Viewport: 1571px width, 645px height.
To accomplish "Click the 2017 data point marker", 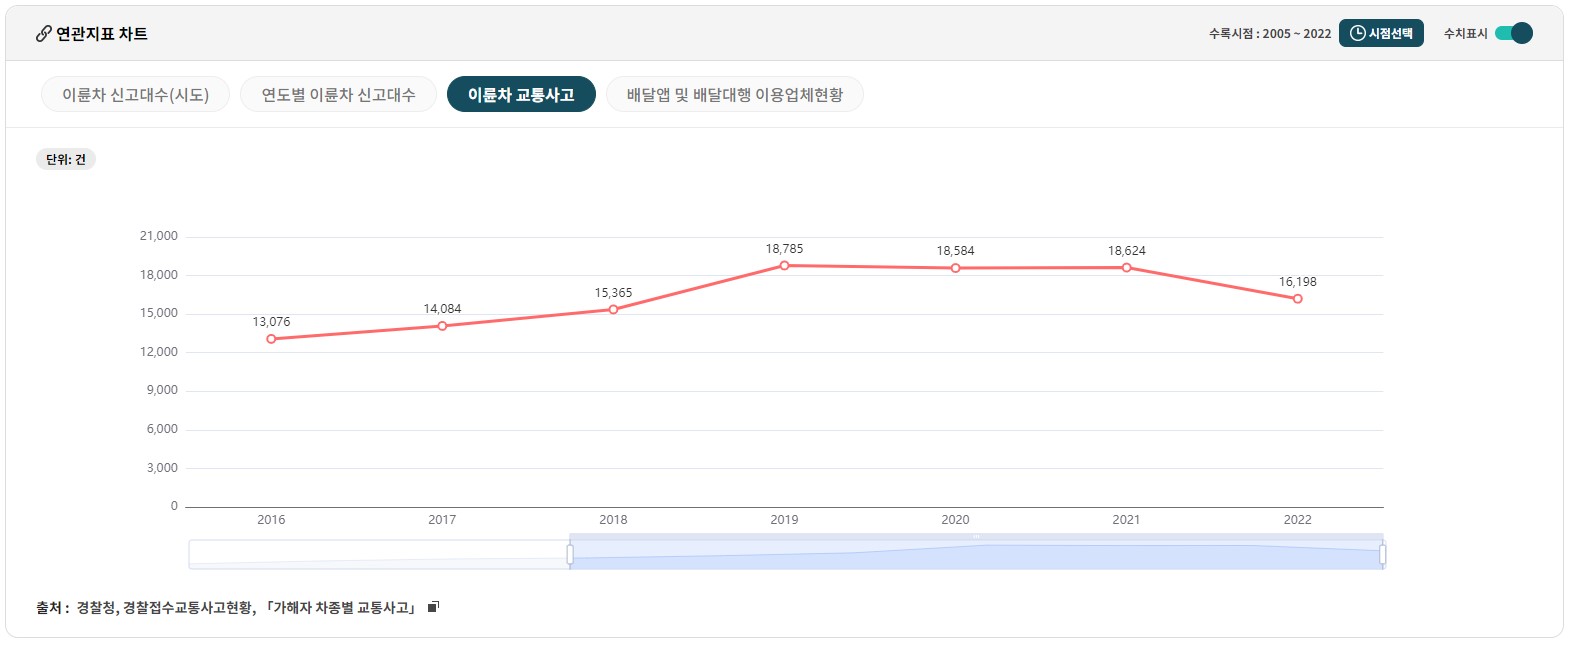I will point(442,326).
